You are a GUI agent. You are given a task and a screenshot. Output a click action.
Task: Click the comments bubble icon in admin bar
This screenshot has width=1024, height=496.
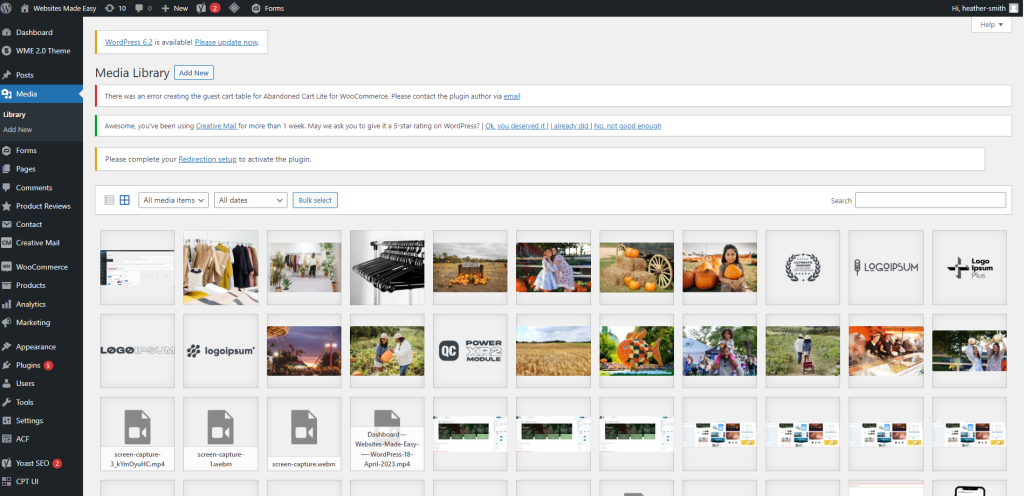pos(143,7)
